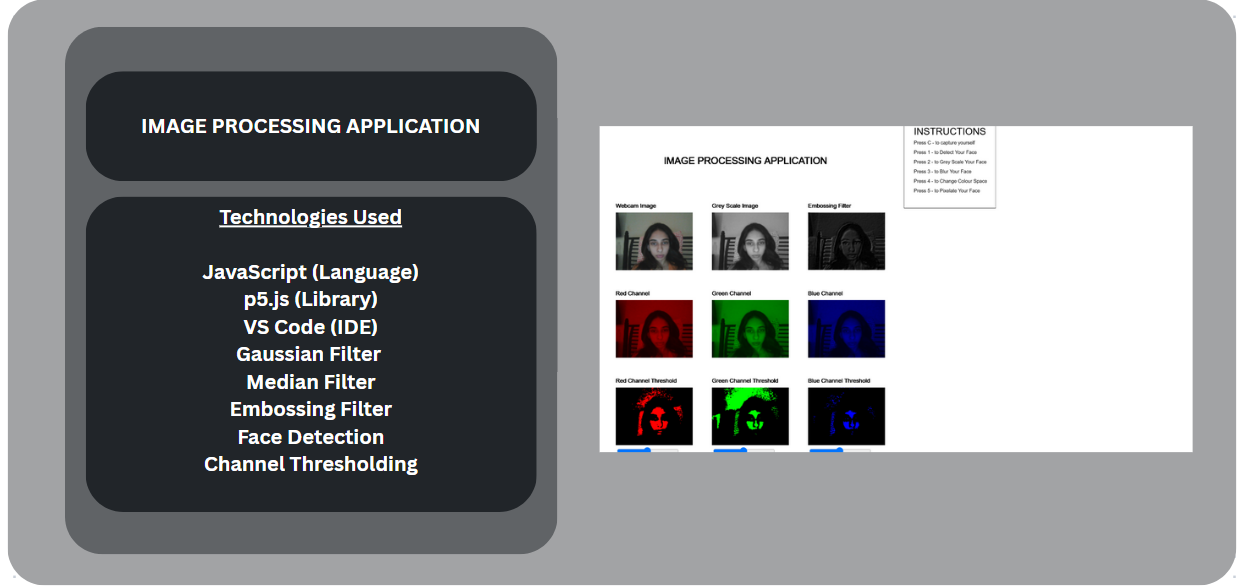Viewport: 1246px width, 588px height.
Task: Adjust the Blue Channel Threshold slider
Action: click(x=839, y=450)
